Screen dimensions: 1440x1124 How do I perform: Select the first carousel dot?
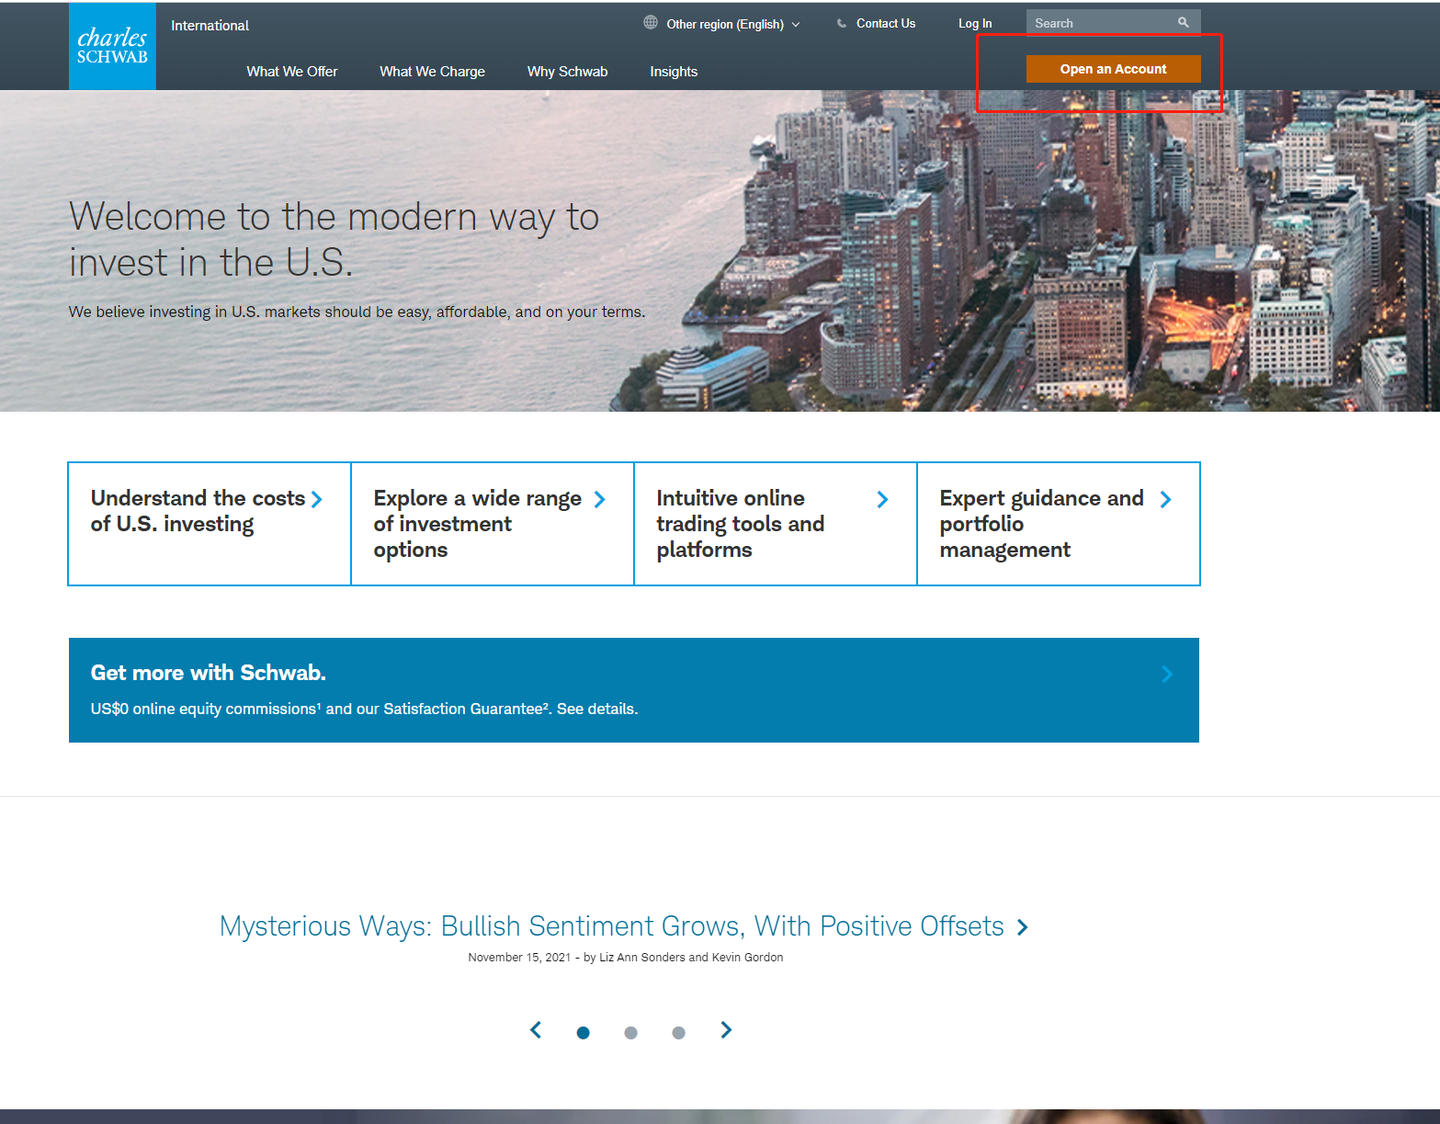(583, 1033)
